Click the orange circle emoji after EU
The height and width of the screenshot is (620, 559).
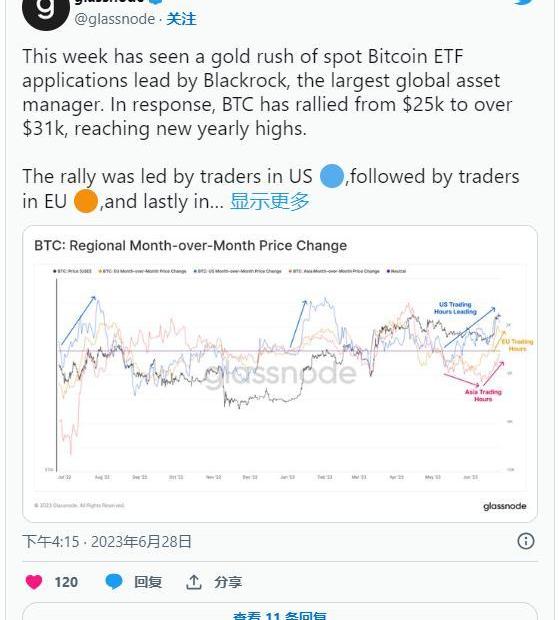click(86, 201)
